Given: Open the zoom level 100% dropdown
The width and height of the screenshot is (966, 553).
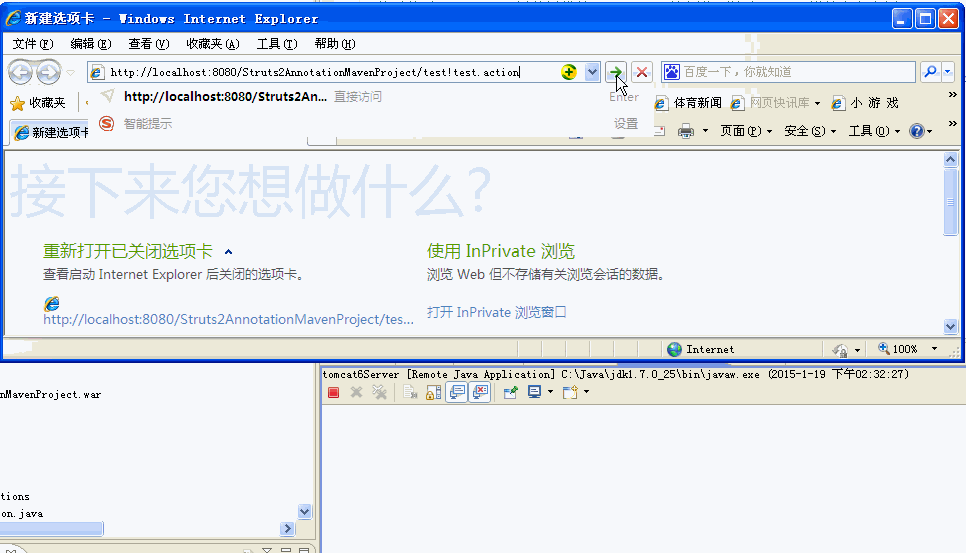Looking at the screenshot, I should point(935,349).
